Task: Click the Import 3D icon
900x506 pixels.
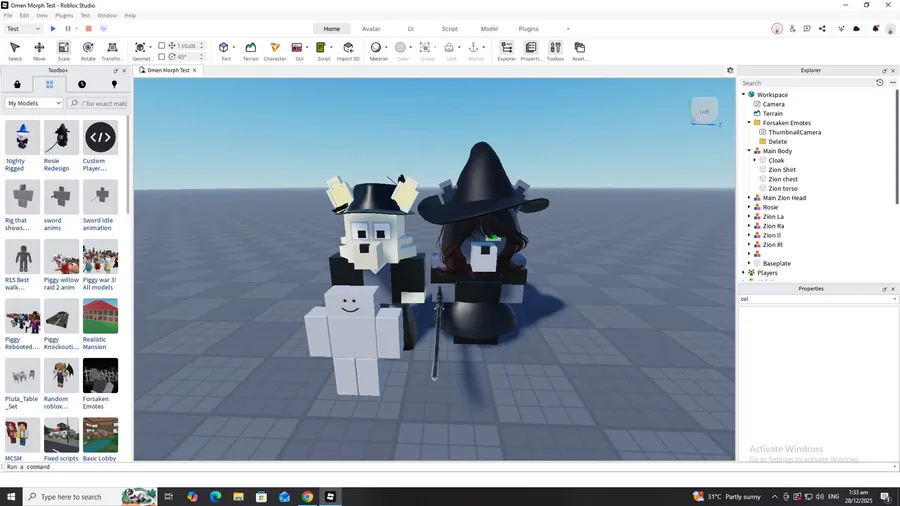Action: tap(348, 50)
